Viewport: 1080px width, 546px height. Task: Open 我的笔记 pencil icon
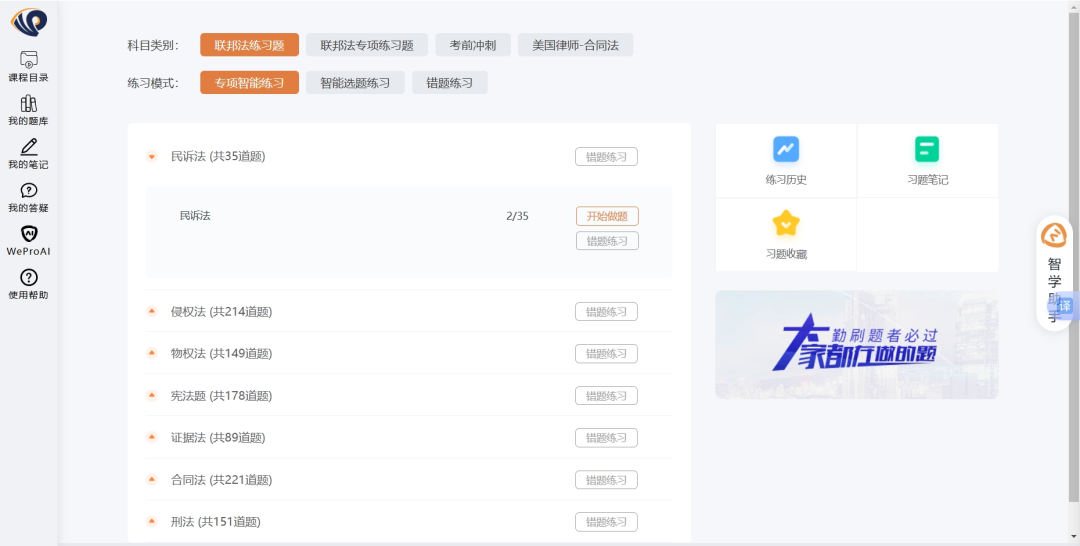28,146
